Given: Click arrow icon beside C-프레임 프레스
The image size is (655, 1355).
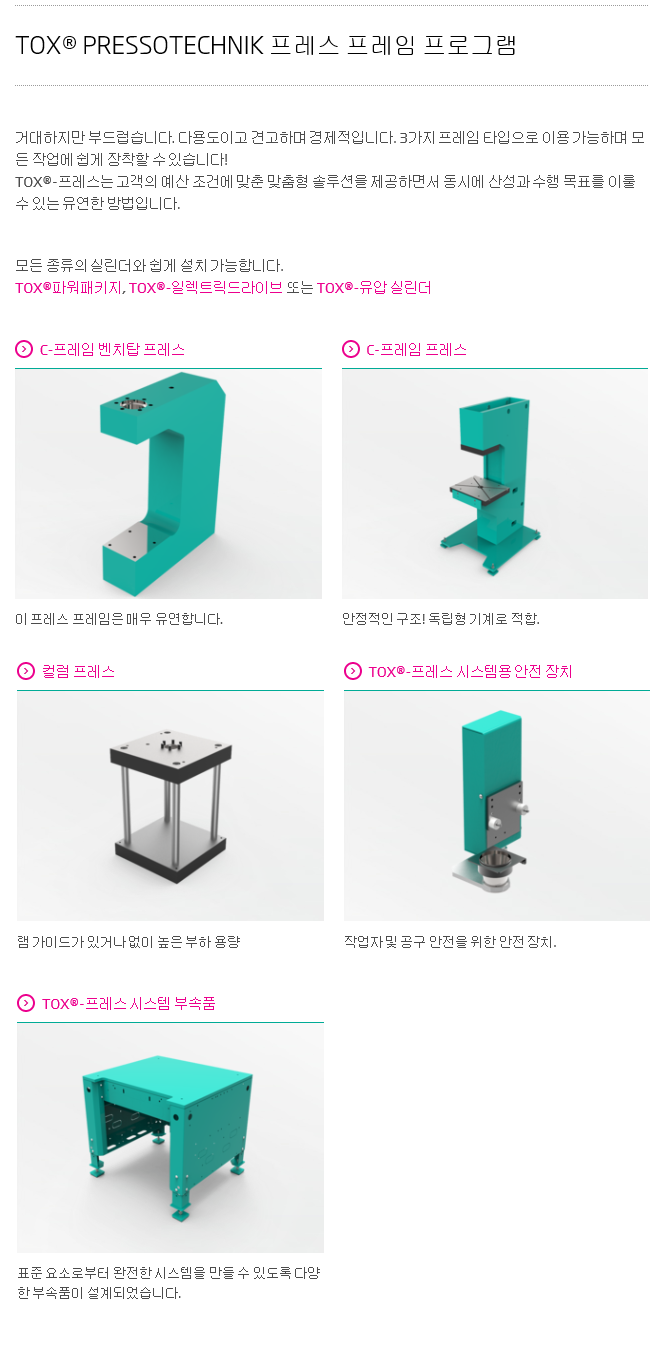Looking at the screenshot, I should [x=351, y=349].
